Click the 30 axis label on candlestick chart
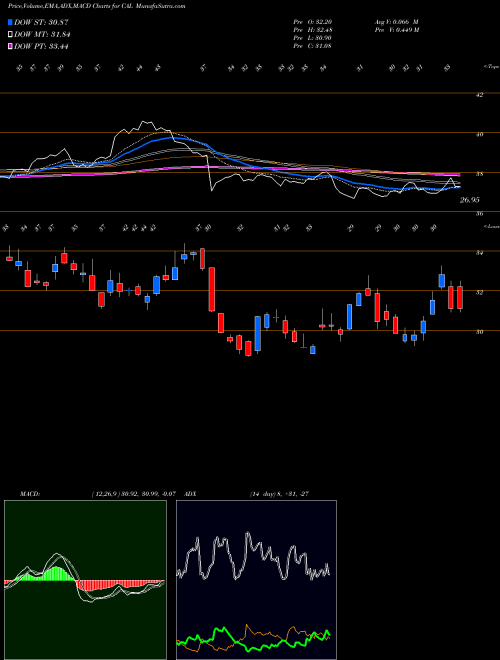This screenshot has height=660, width=500. (x=479, y=332)
